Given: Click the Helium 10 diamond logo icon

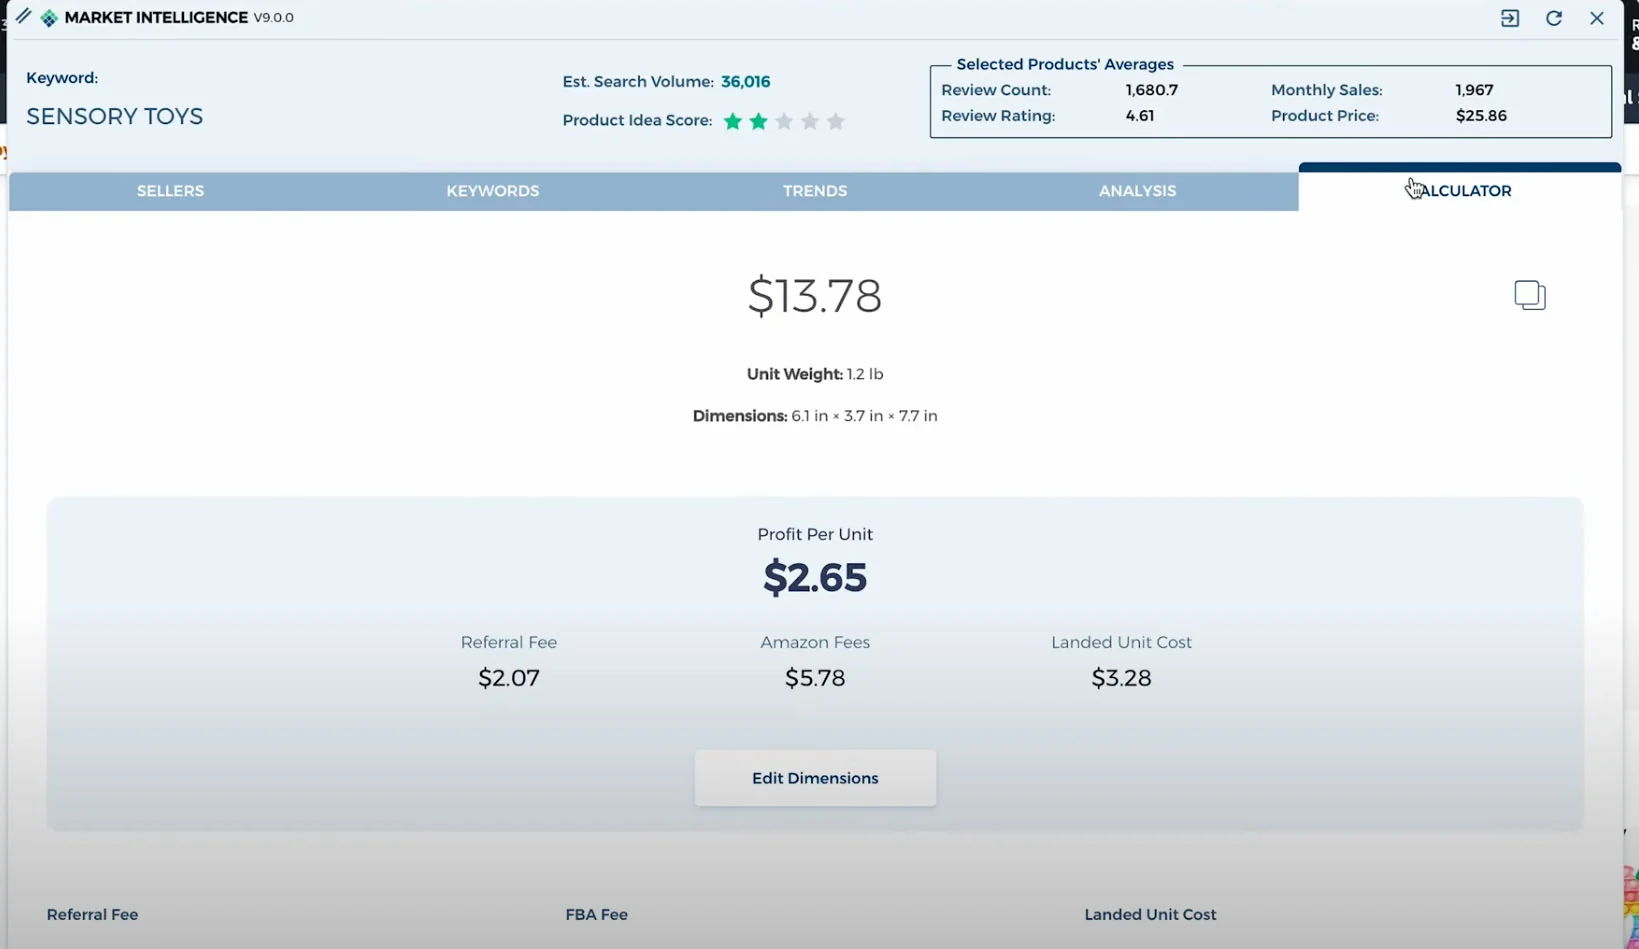Looking at the screenshot, I should point(48,18).
